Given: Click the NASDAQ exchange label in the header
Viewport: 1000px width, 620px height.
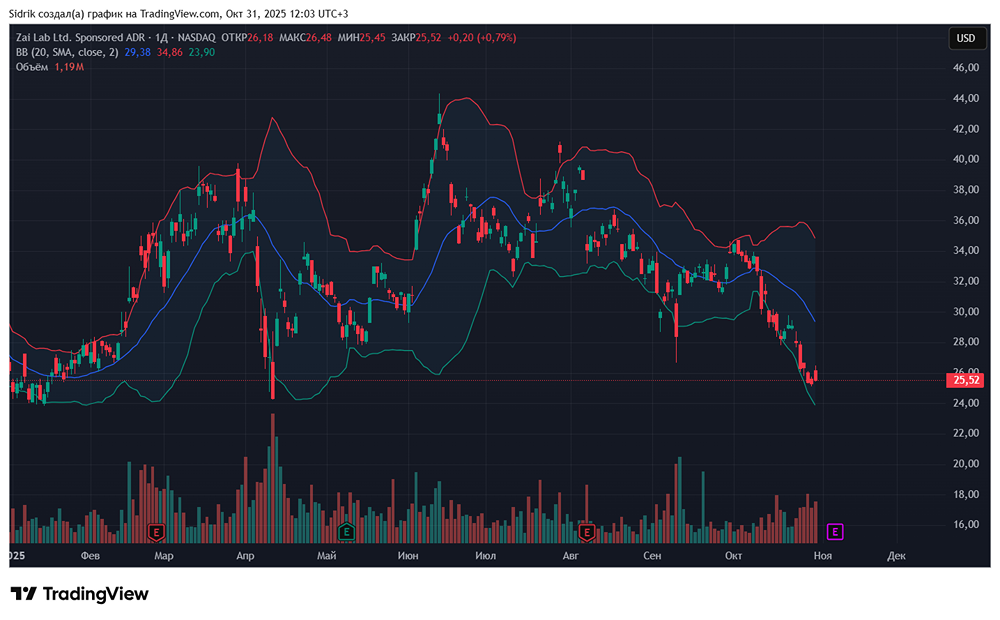Looking at the screenshot, I should tap(196, 38).
